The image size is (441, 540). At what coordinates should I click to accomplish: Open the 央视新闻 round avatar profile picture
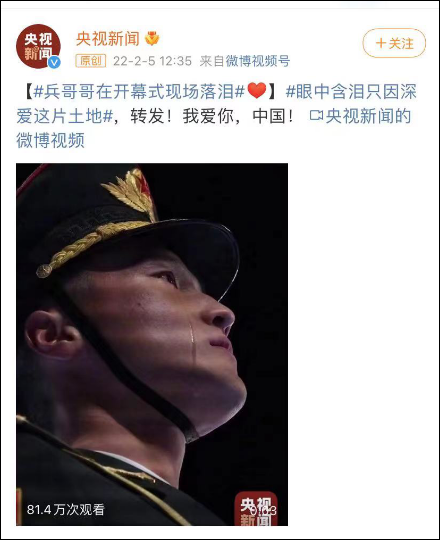[x=38, y=46]
